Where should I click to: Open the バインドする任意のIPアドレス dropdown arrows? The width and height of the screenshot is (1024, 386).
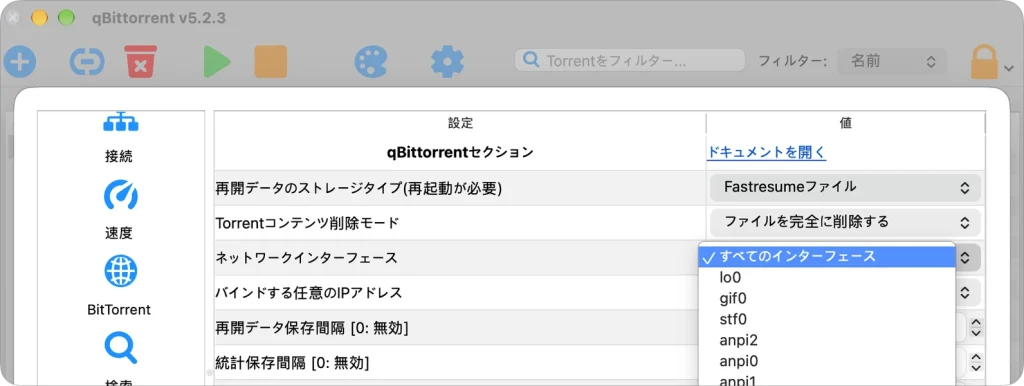pyautogui.click(x=965, y=292)
